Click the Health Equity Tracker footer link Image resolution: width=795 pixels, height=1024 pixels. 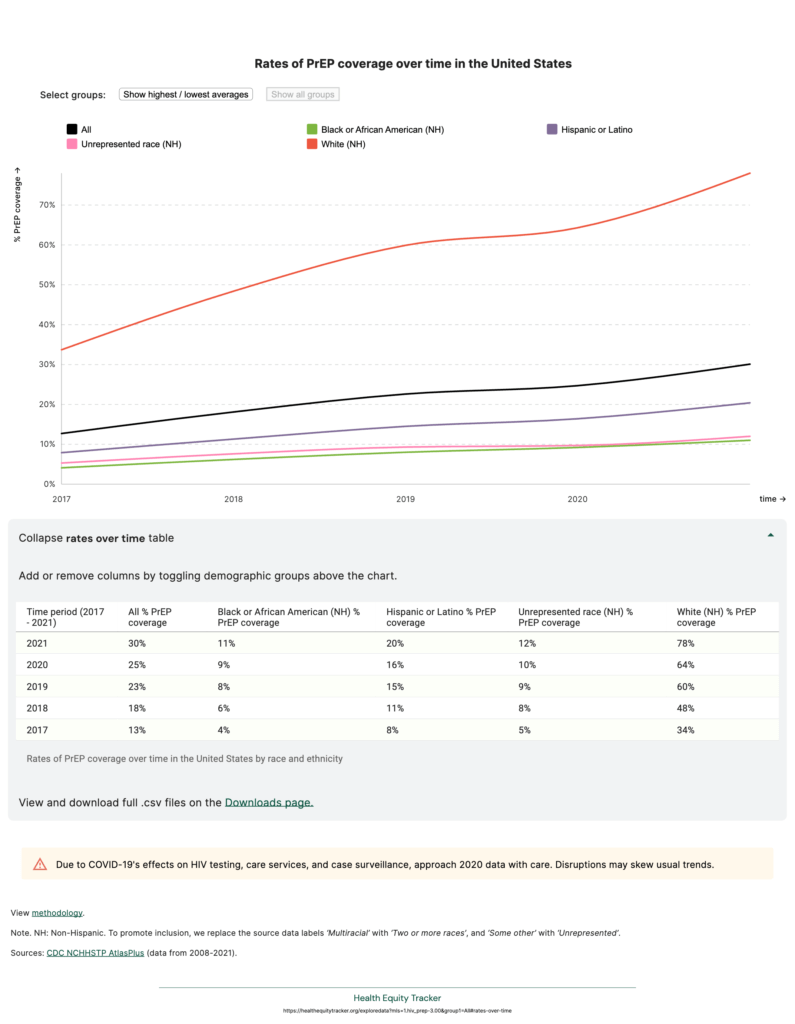pos(397,998)
